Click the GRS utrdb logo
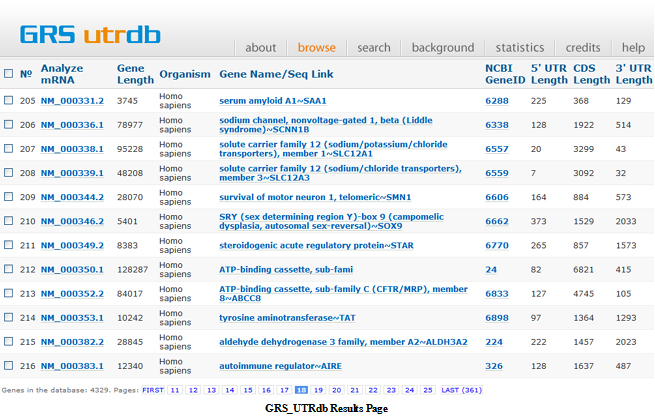This screenshot has height=416, width=655. pyautogui.click(x=90, y=34)
